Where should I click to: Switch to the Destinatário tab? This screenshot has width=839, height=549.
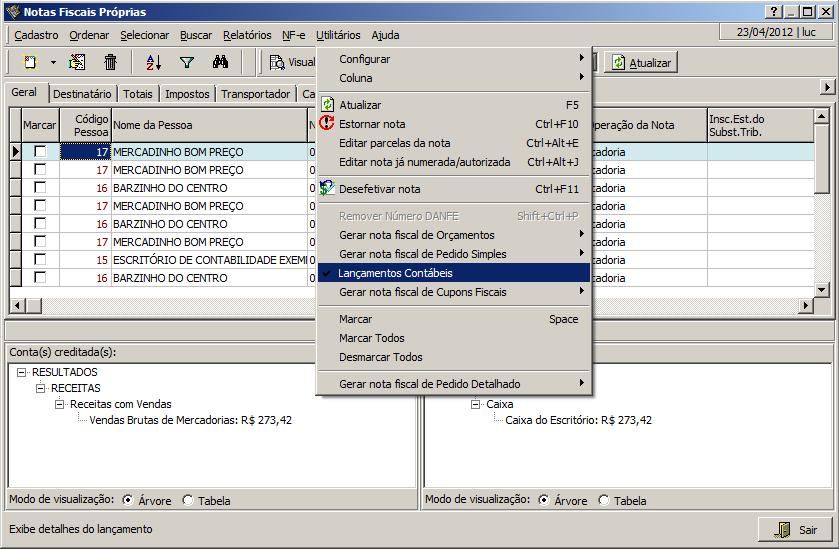[x=82, y=94]
